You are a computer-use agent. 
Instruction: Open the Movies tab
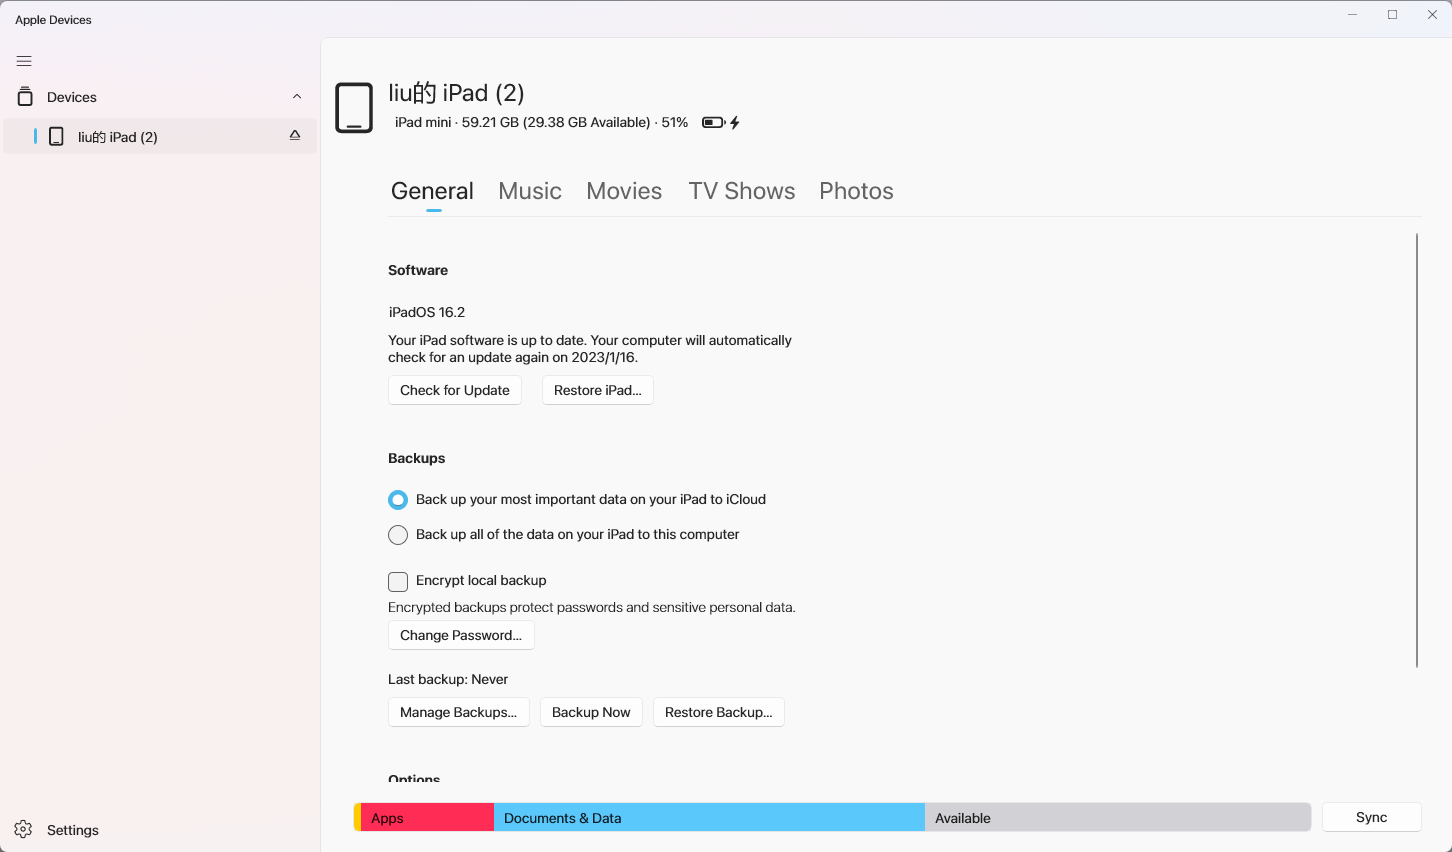click(624, 191)
